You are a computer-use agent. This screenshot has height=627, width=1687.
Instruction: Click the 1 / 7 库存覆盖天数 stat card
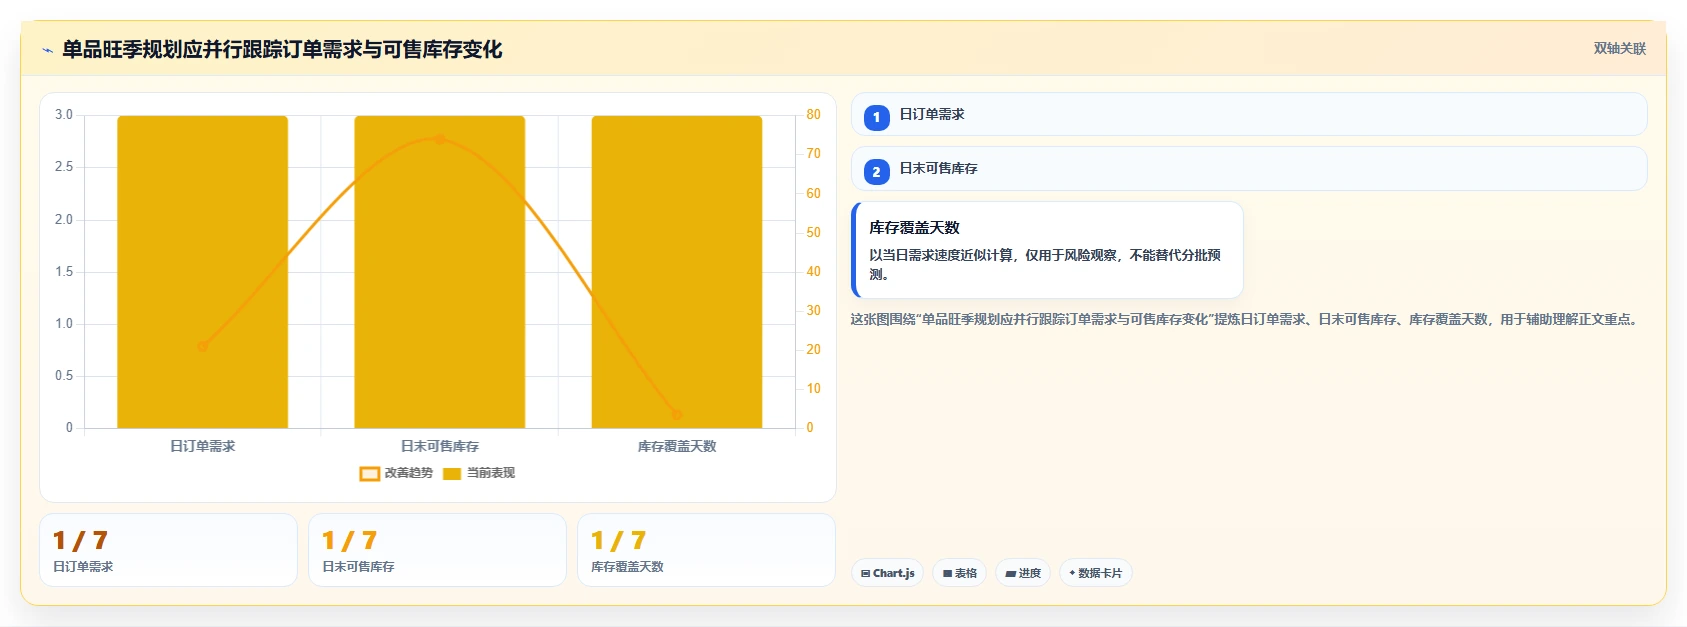706,550
